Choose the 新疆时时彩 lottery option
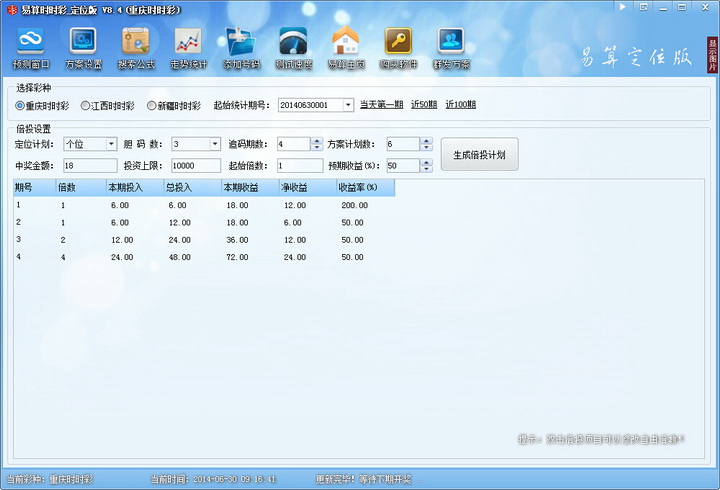Viewport: 720px width, 490px height. tap(152, 105)
